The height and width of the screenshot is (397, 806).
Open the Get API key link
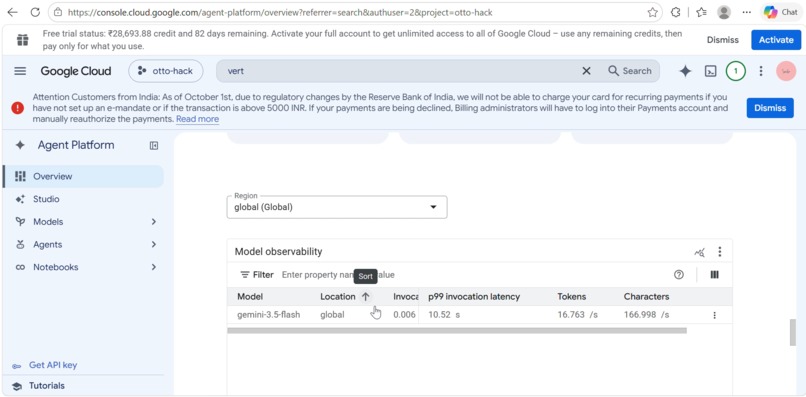pyautogui.click(x=52, y=365)
